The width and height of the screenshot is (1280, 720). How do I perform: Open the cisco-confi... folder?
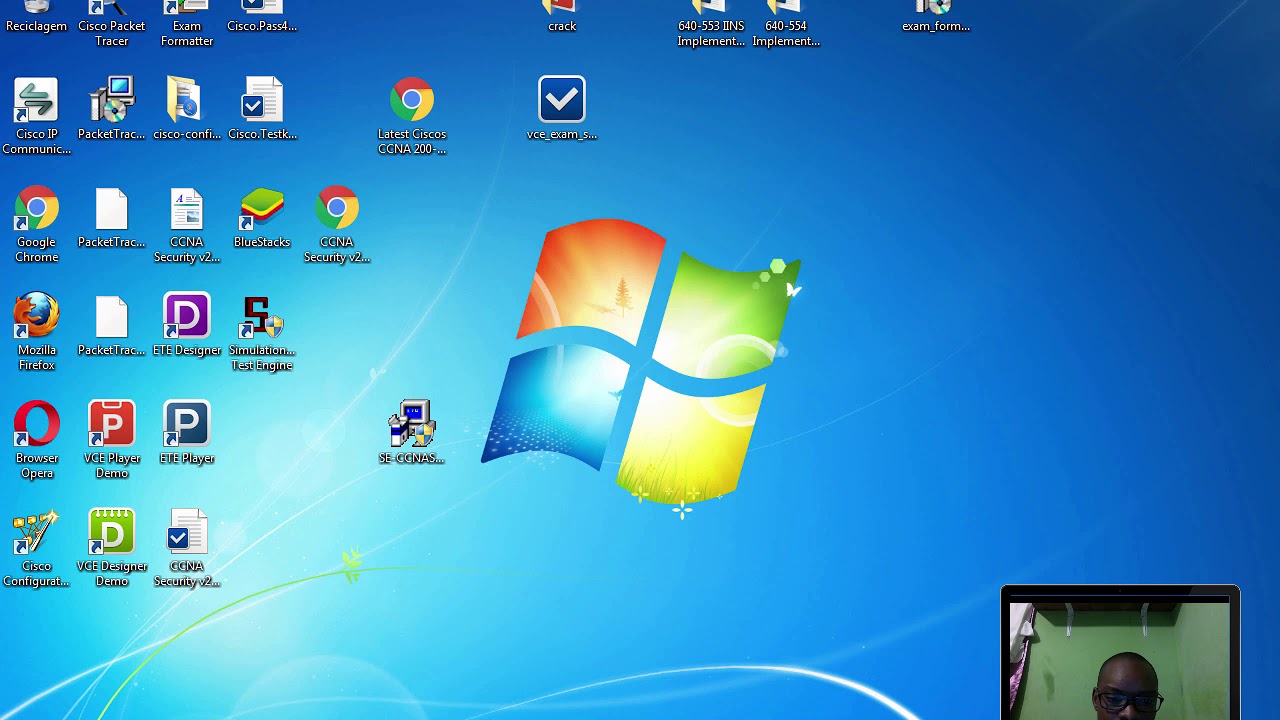tap(187, 108)
